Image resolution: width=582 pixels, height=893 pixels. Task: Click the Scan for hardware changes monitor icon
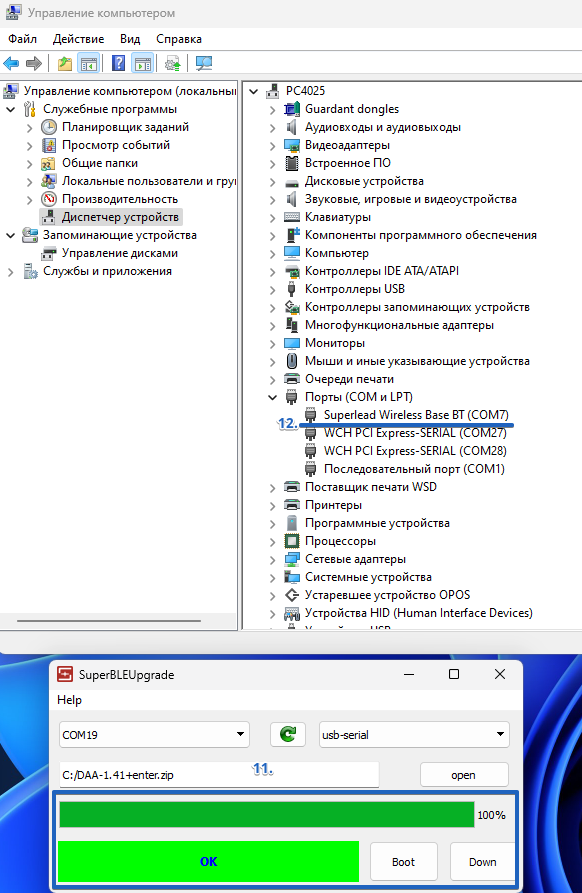pos(203,63)
